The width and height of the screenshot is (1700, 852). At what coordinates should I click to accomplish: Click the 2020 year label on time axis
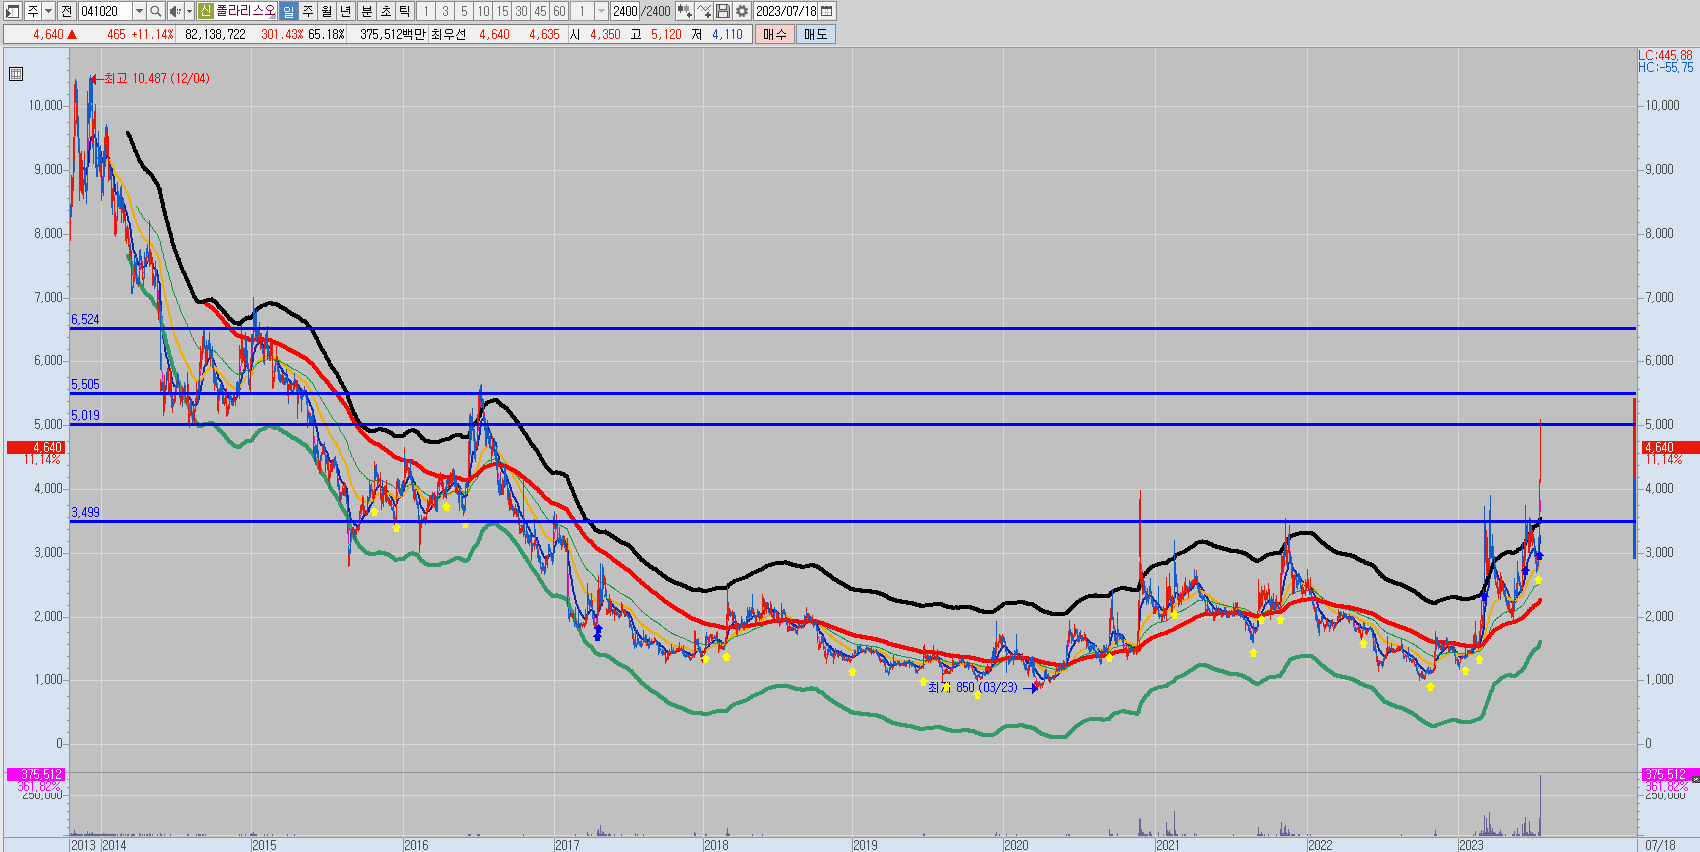click(1016, 845)
